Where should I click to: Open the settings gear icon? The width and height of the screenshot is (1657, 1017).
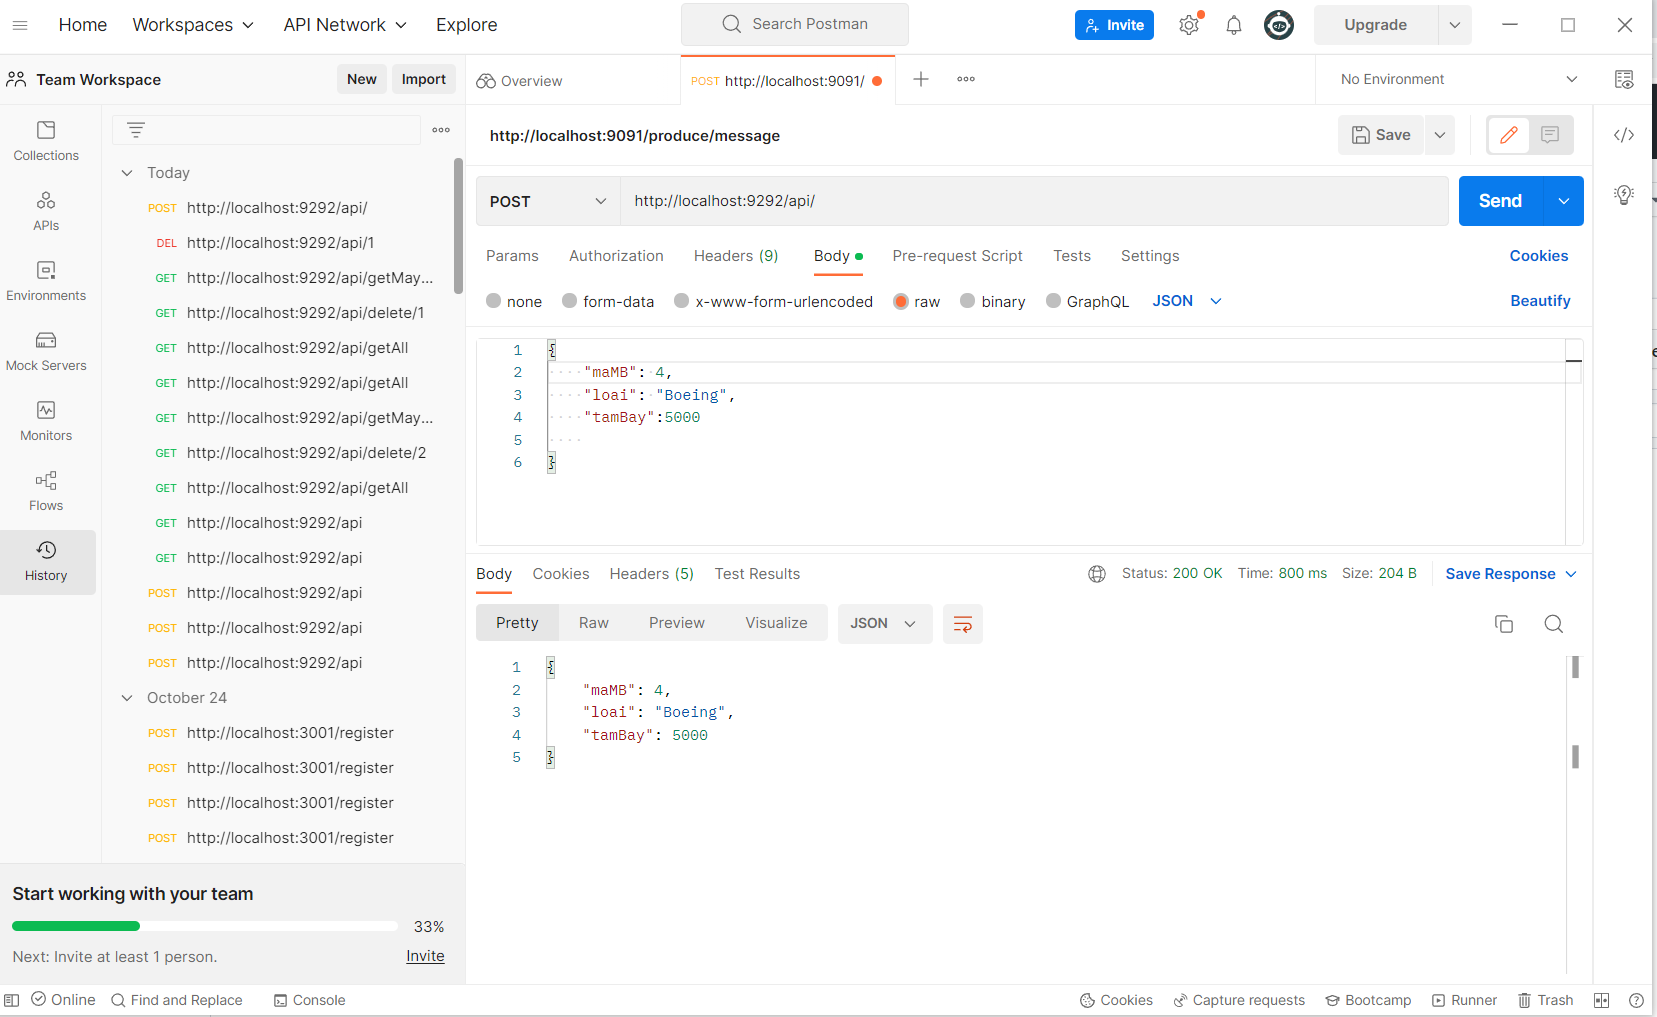click(x=1189, y=25)
